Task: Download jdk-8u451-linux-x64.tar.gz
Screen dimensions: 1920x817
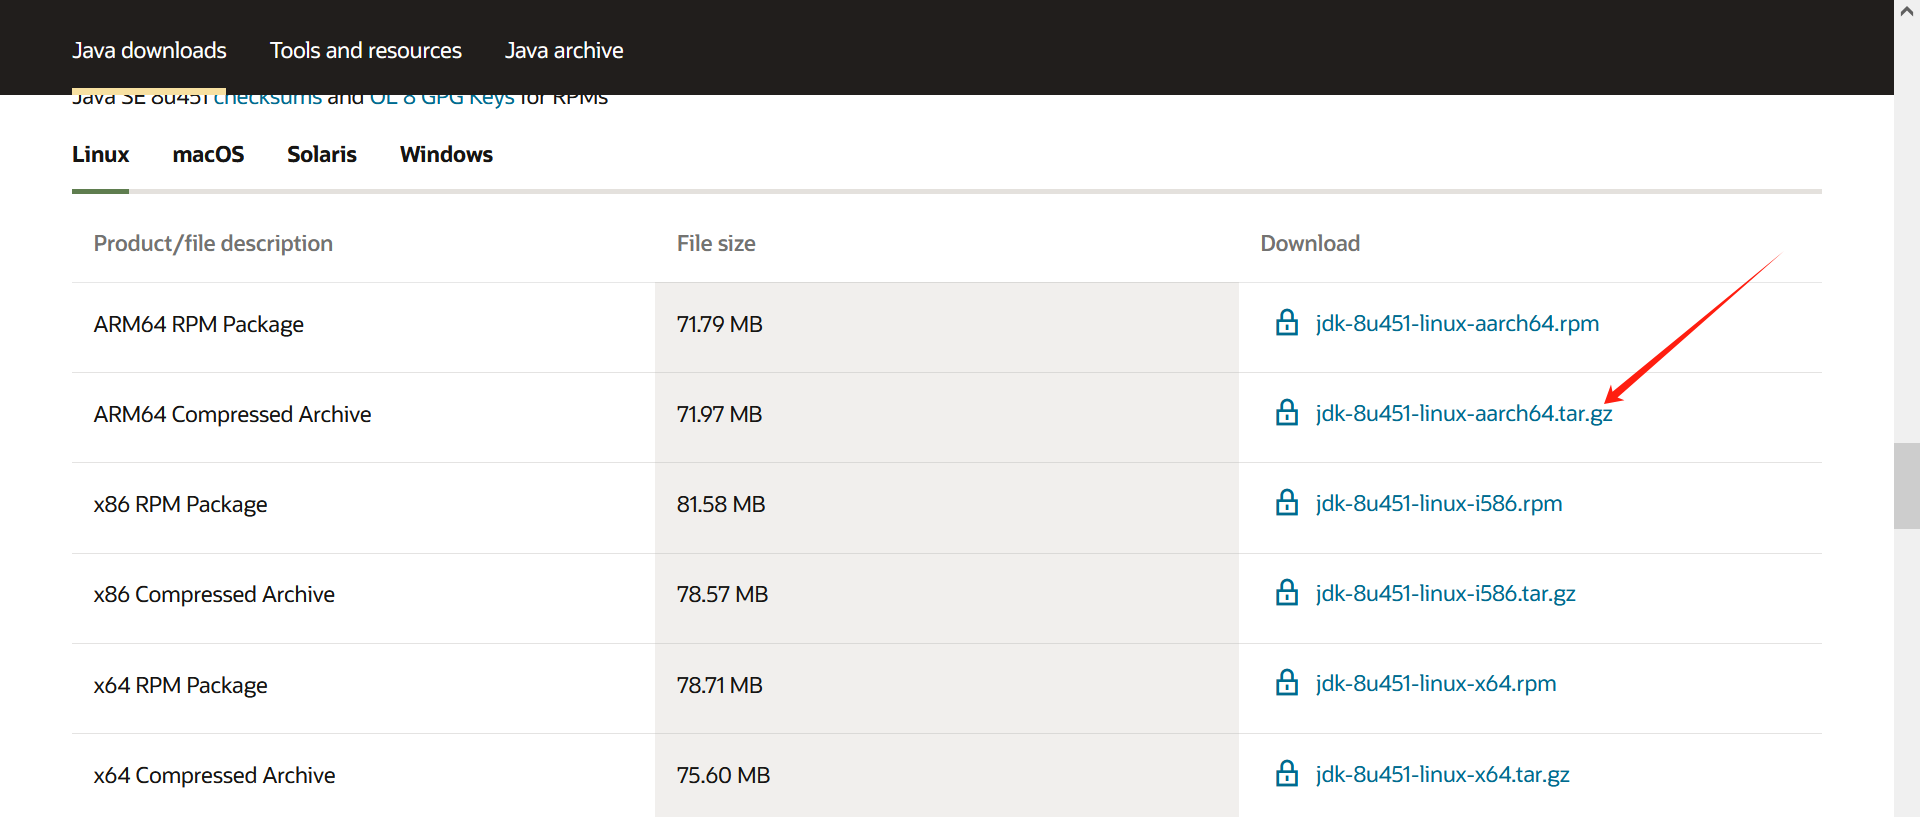Action: [x=1443, y=774]
